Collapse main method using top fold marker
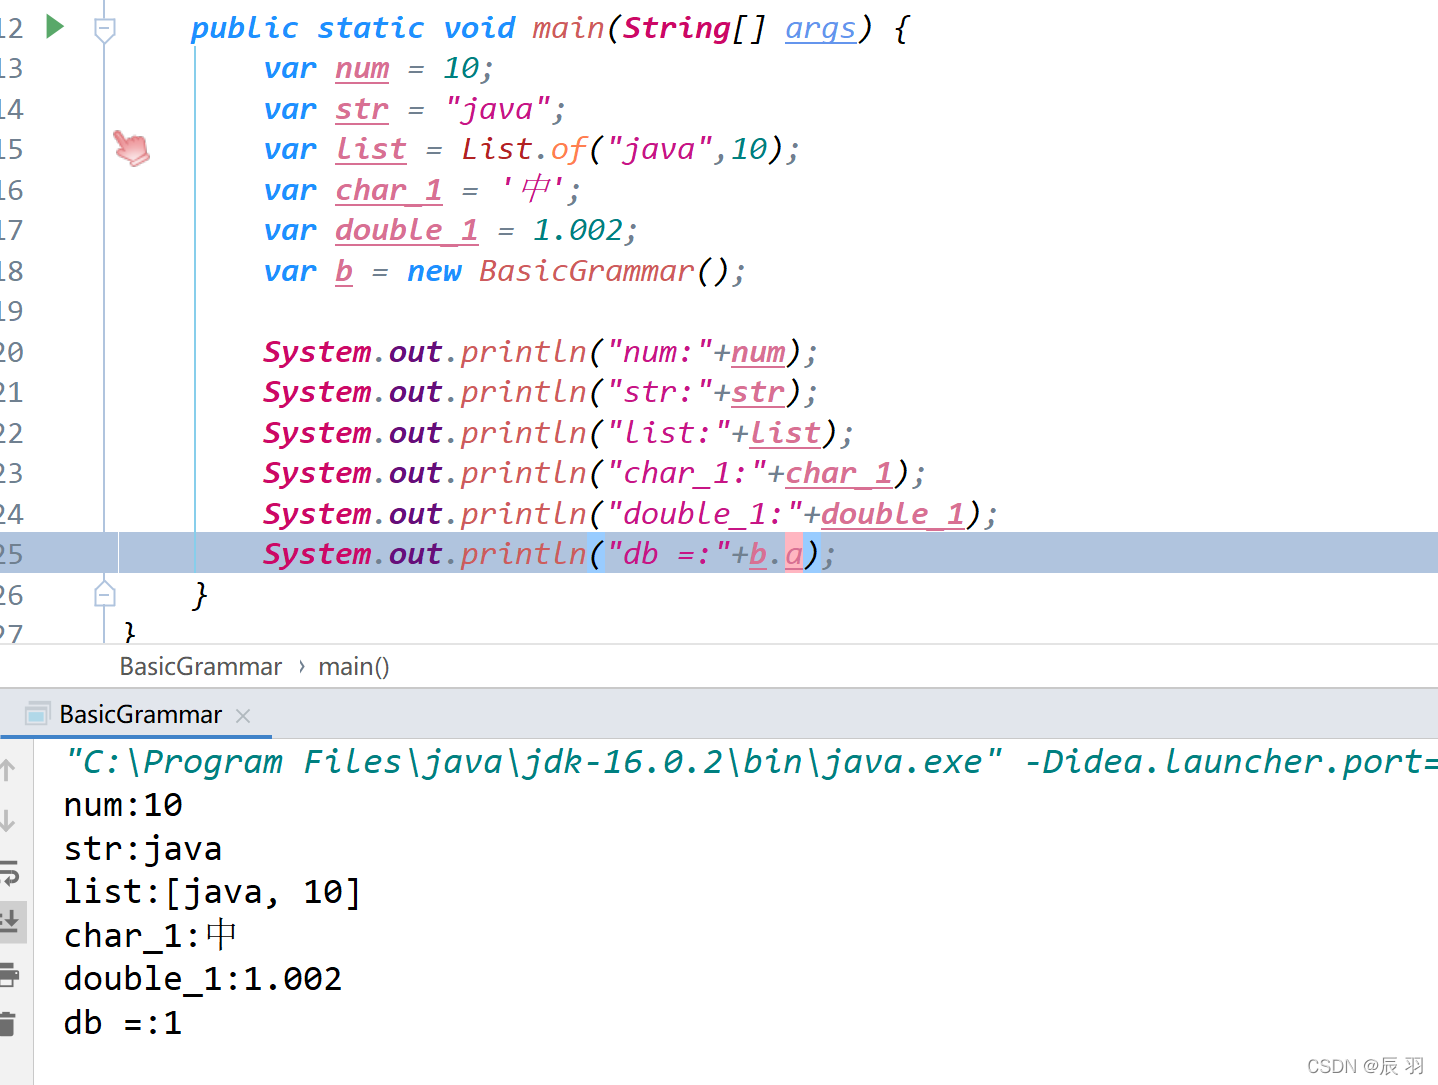 click(104, 30)
